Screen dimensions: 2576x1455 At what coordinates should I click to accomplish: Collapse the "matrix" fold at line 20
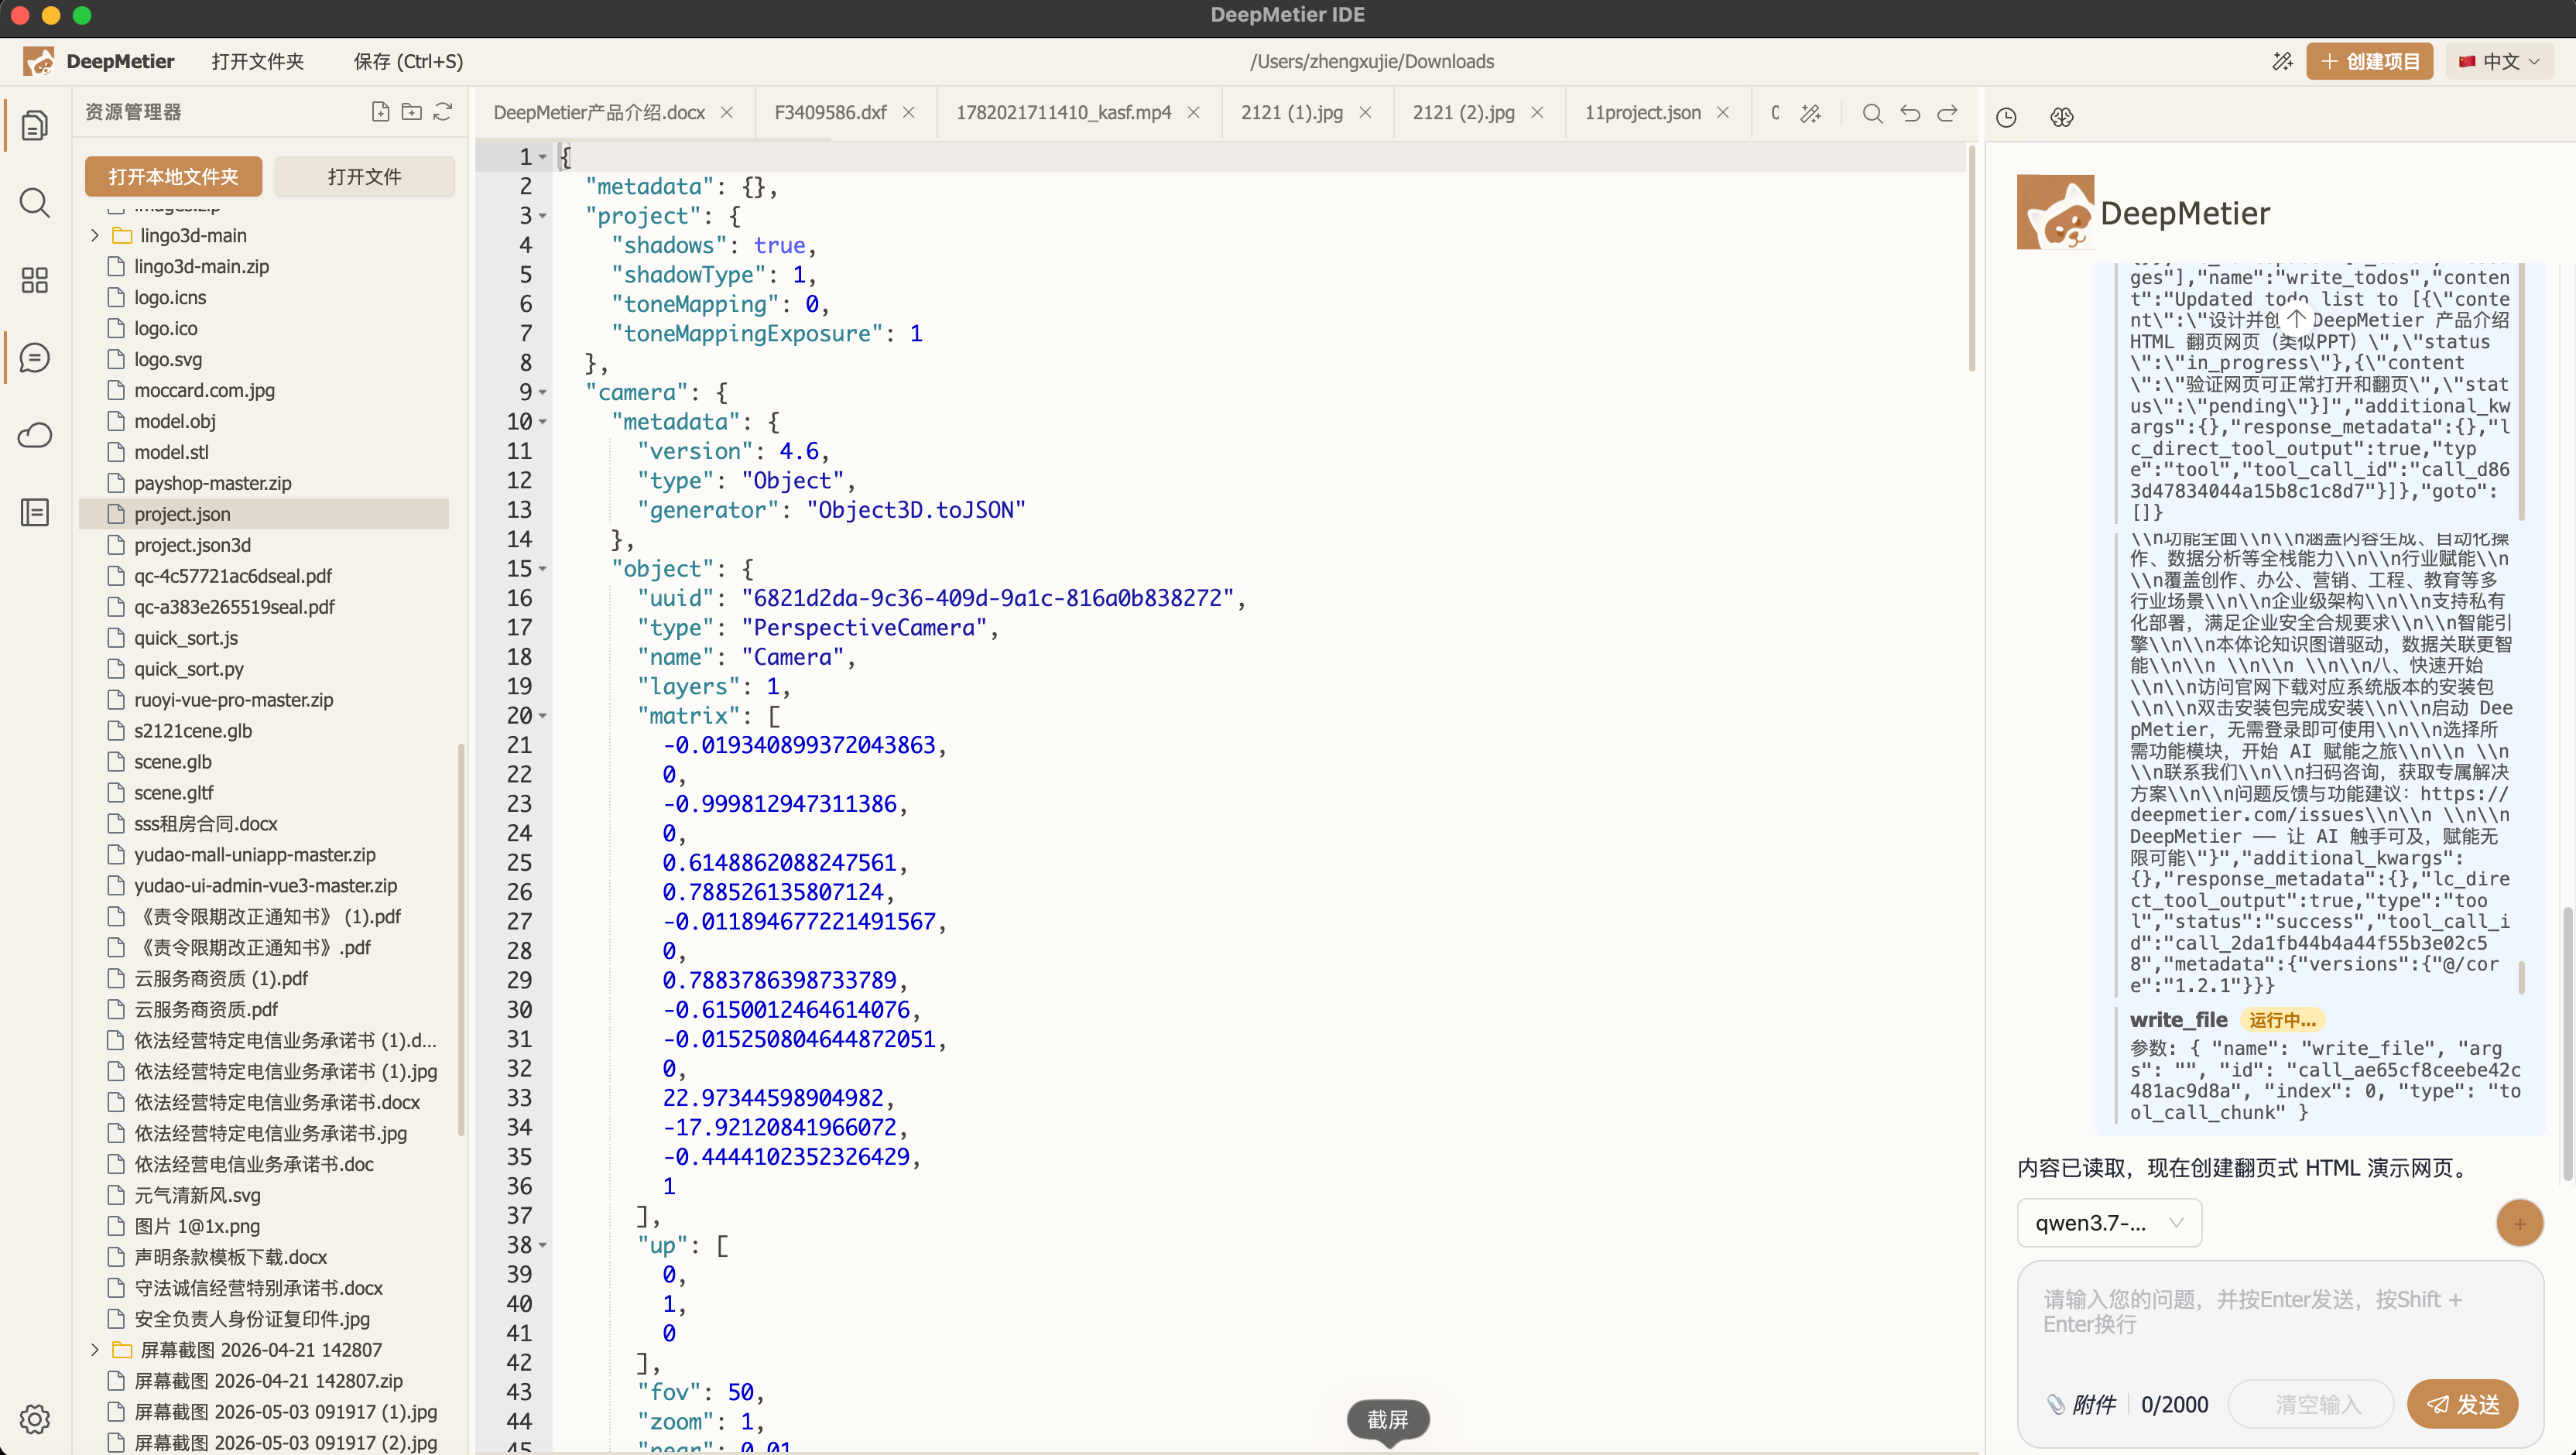[x=543, y=716]
